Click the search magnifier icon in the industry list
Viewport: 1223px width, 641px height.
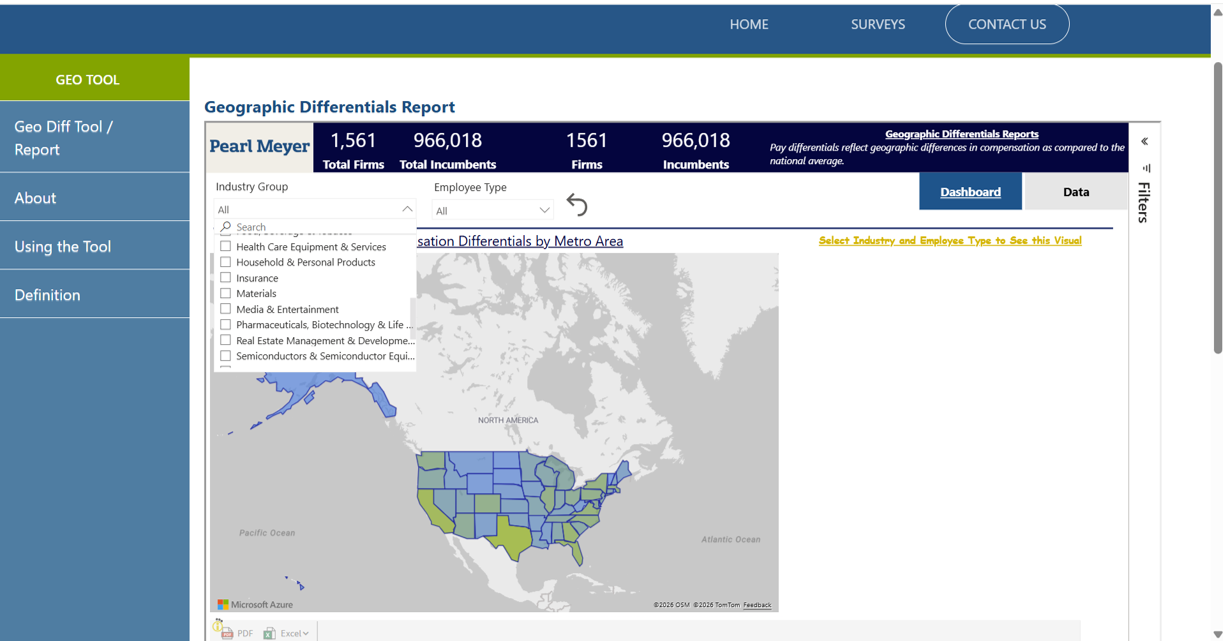[x=226, y=227]
